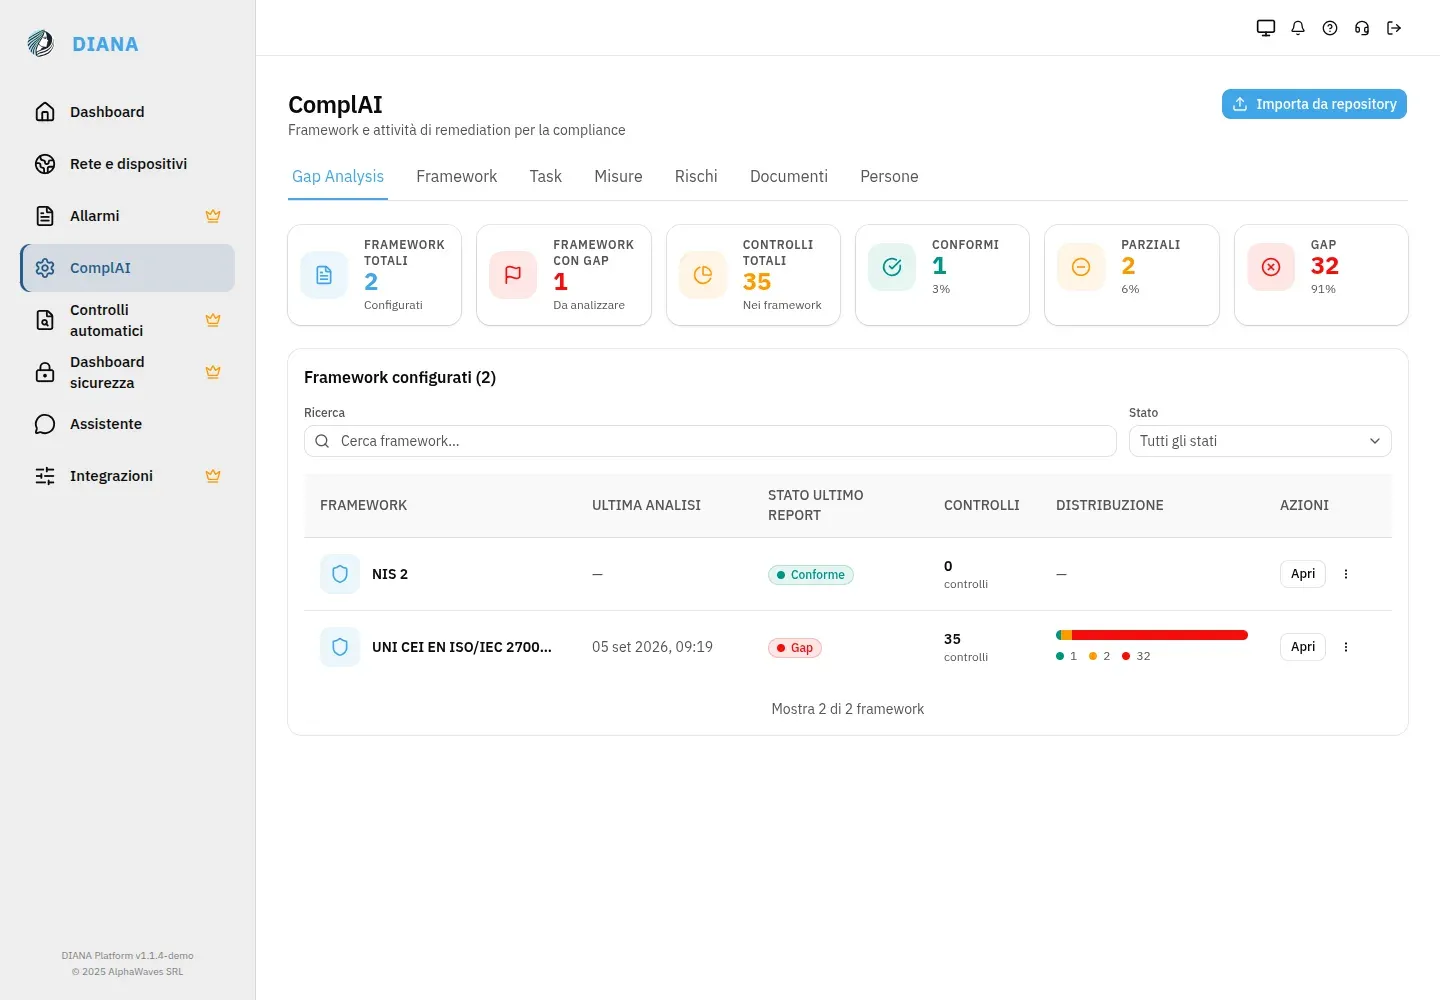Click the DIANA Platform v1.1.4-demo footer text

[128, 956]
